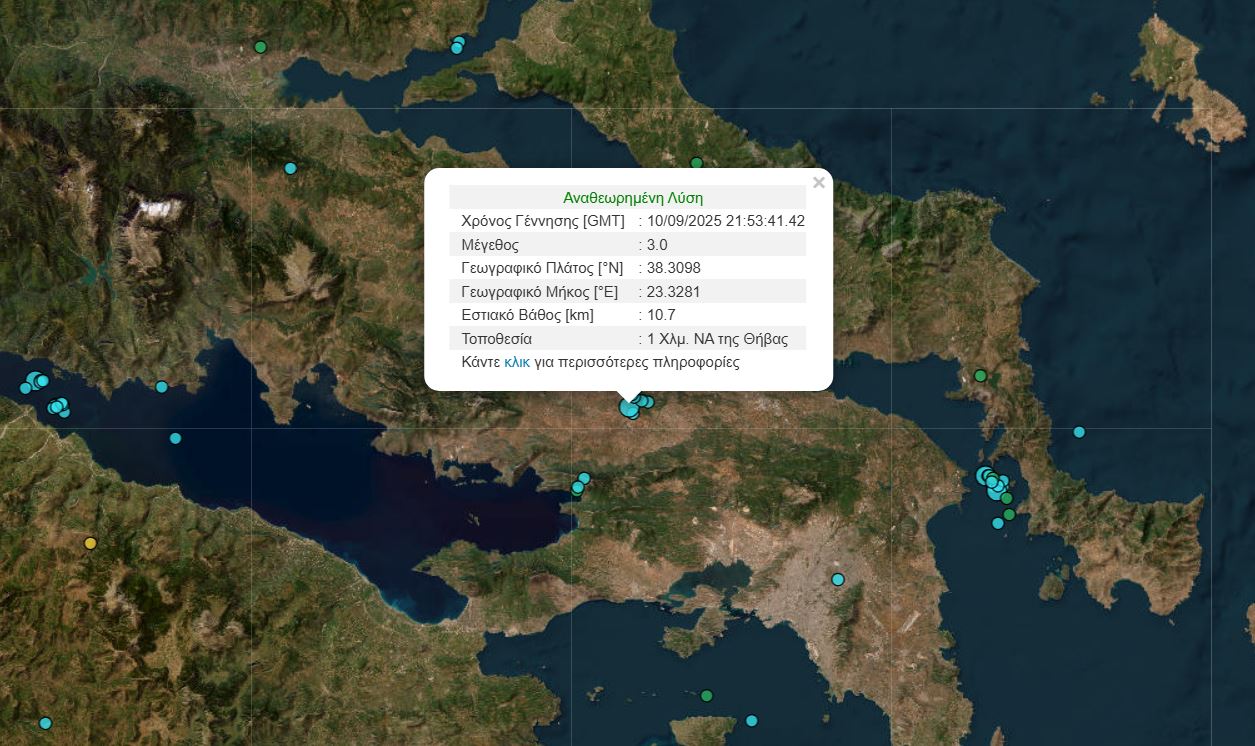
Task: Select the marker pair on the southern gulf shore
Action: click(579, 483)
